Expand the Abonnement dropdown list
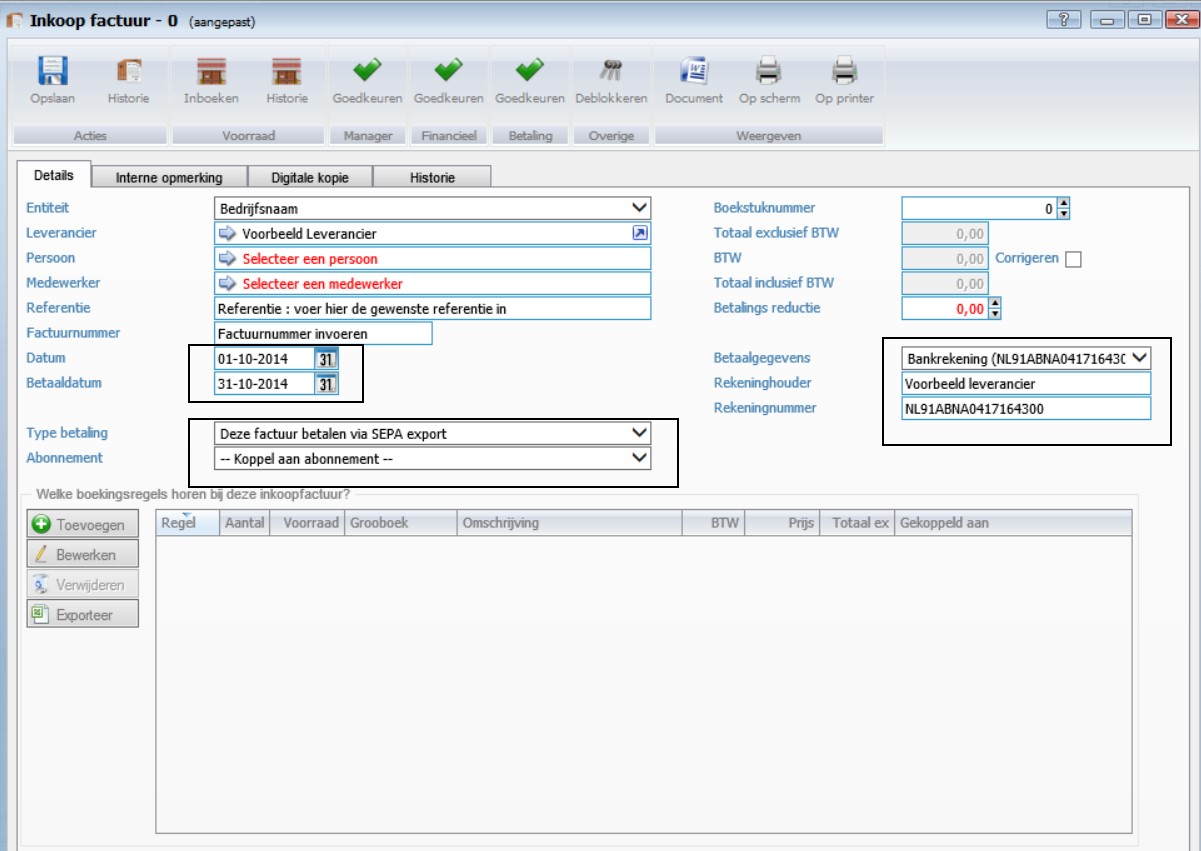 pyautogui.click(x=639, y=458)
